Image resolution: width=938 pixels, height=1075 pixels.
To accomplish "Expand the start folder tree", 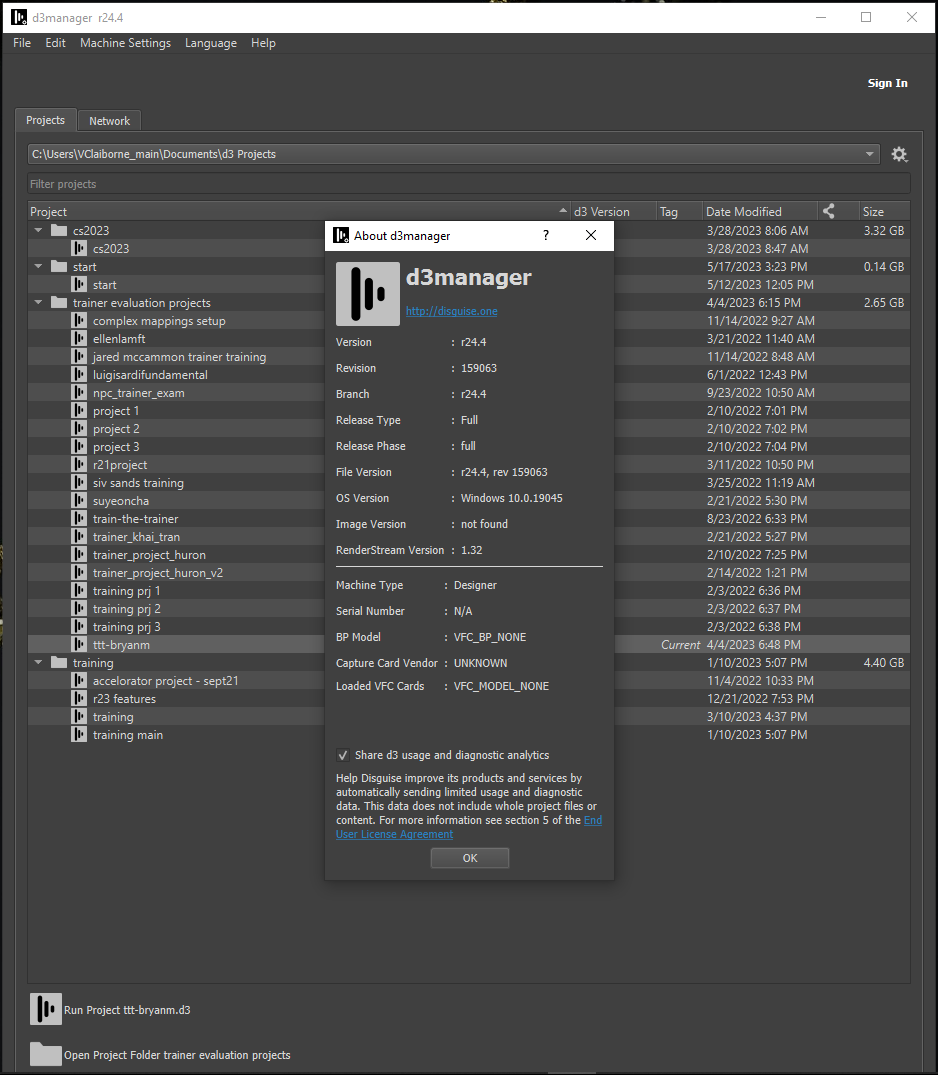I will pos(37,266).
